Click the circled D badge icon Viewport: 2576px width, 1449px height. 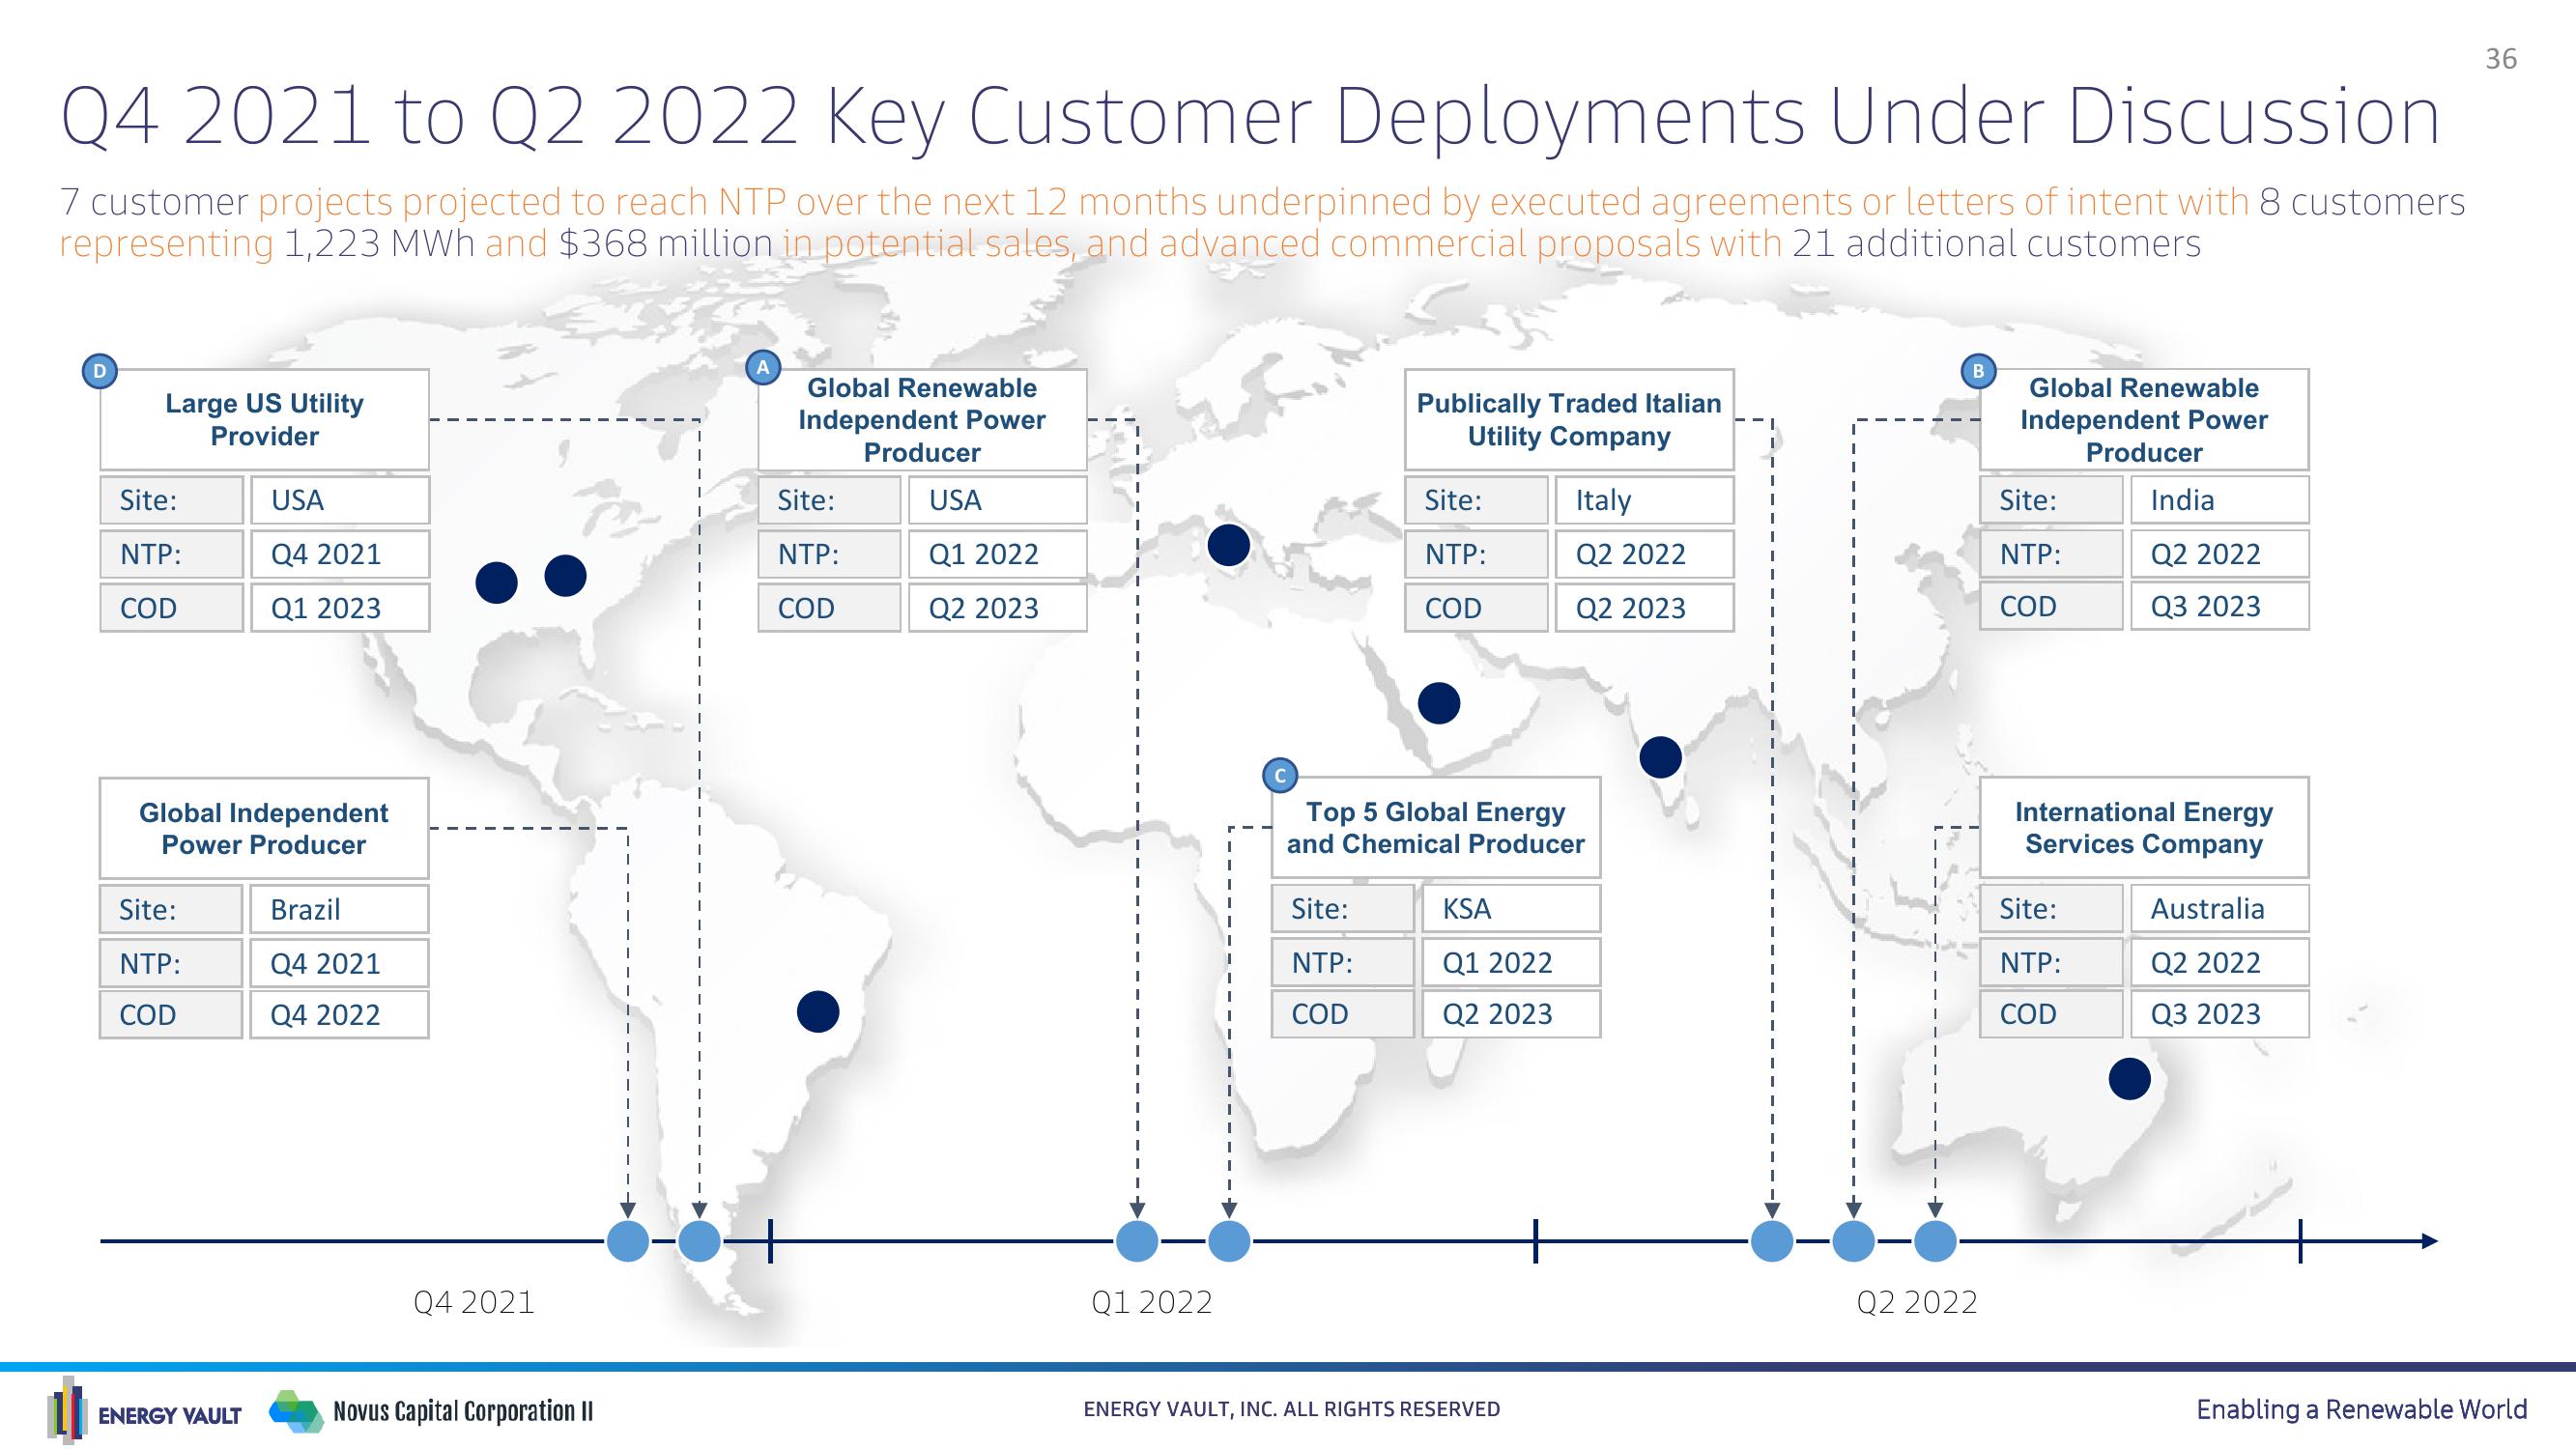(x=99, y=371)
